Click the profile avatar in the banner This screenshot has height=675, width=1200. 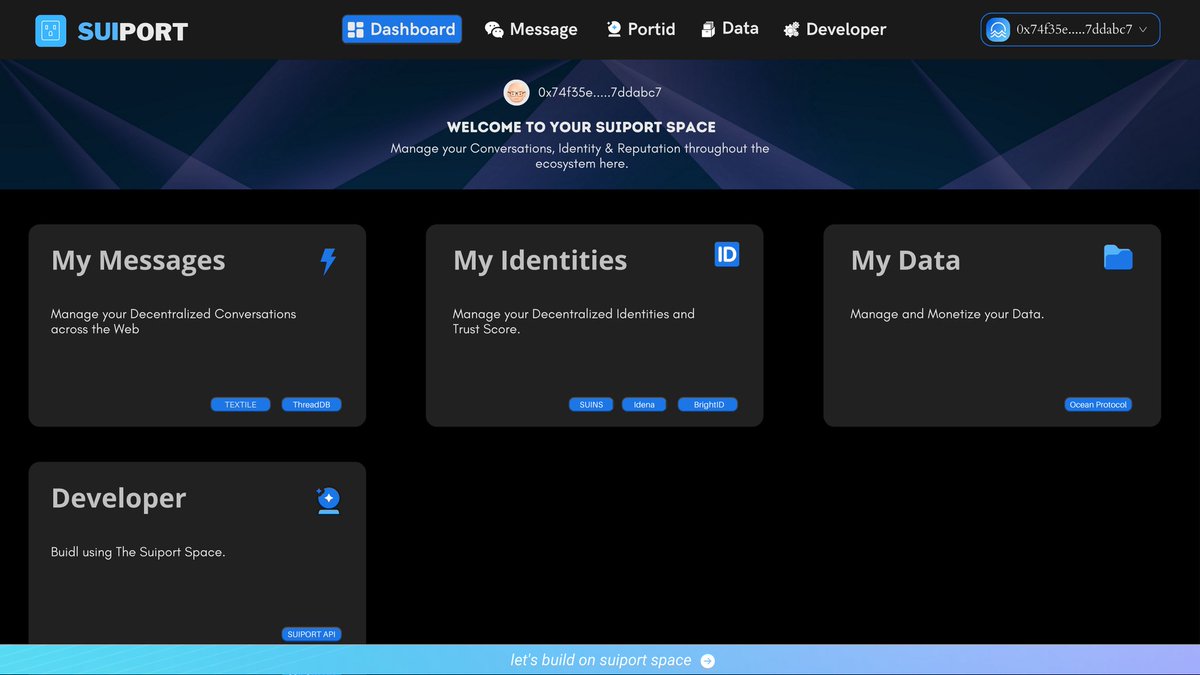[x=516, y=92]
